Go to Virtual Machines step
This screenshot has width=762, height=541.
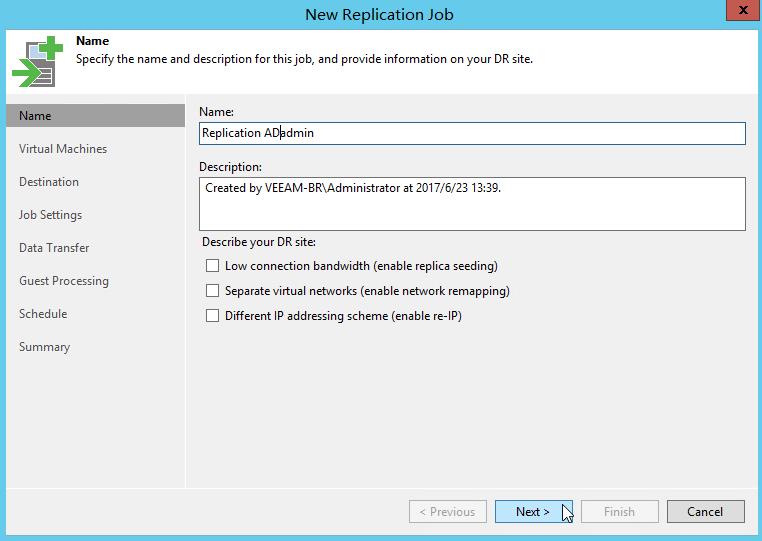(63, 149)
